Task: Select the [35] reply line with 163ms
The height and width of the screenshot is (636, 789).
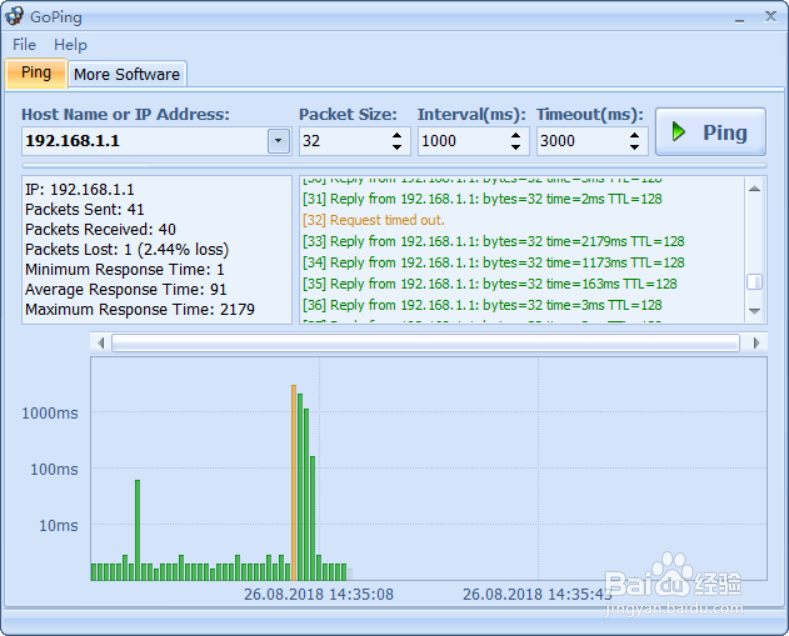Action: [490, 284]
